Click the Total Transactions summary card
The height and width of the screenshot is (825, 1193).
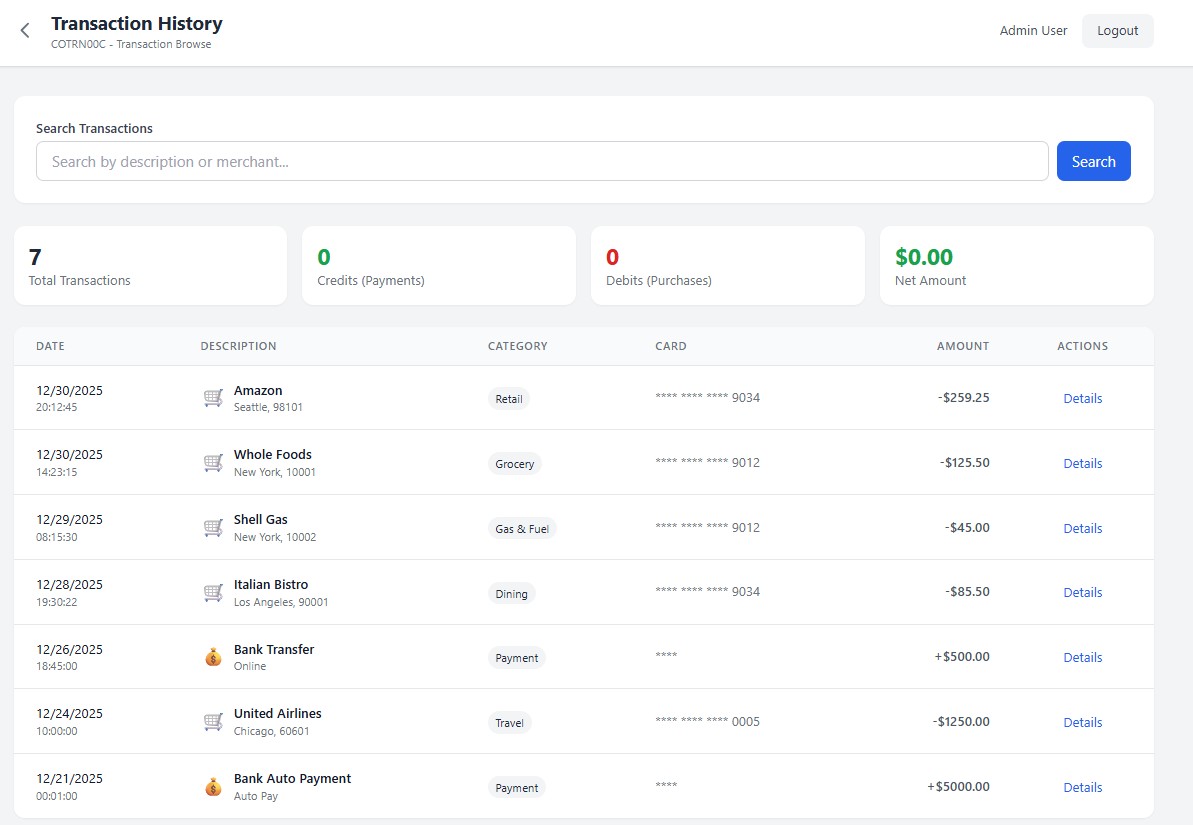click(150, 265)
